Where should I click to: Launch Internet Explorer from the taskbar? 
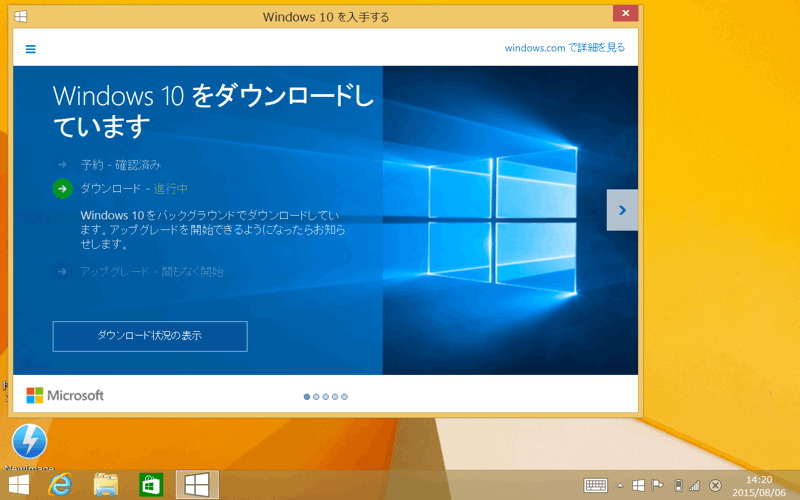tap(62, 485)
